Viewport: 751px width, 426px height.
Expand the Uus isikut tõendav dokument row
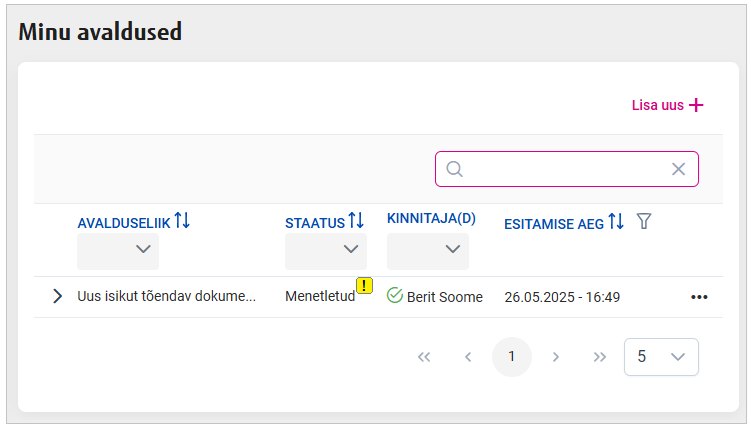pos(57,296)
